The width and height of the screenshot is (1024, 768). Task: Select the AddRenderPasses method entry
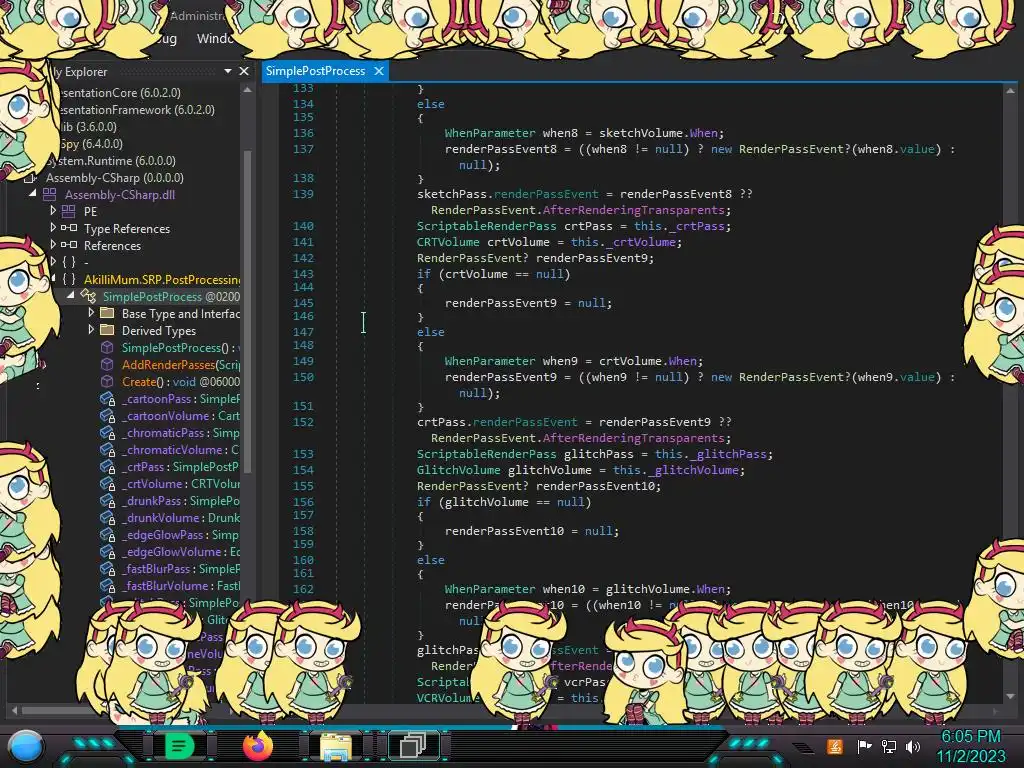tap(180, 364)
